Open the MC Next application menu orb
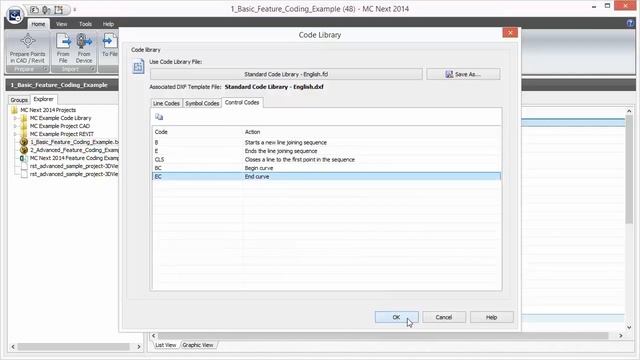The height and width of the screenshot is (360, 640). [15, 16]
